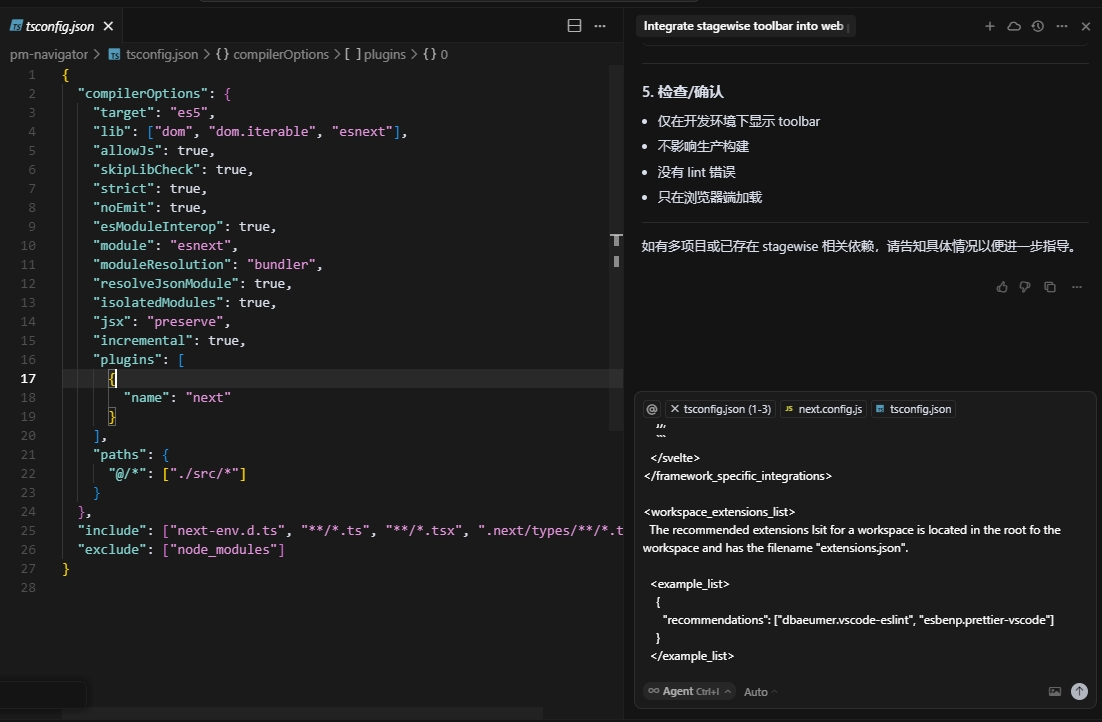
Task: Click the "skipLibCheck": true line
Action: pos(173,169)
